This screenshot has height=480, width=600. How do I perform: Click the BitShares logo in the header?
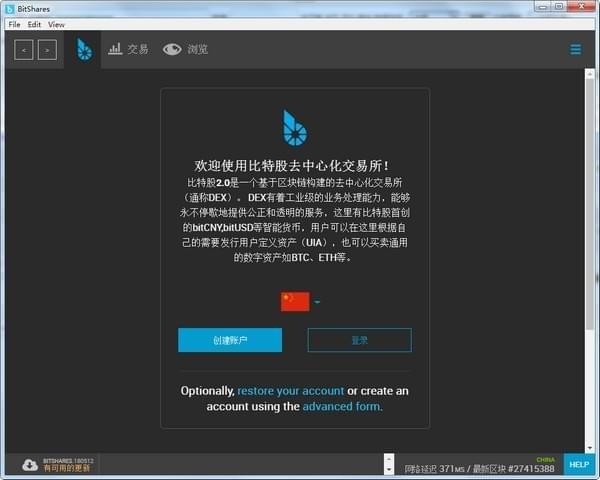tap(84, 49)
